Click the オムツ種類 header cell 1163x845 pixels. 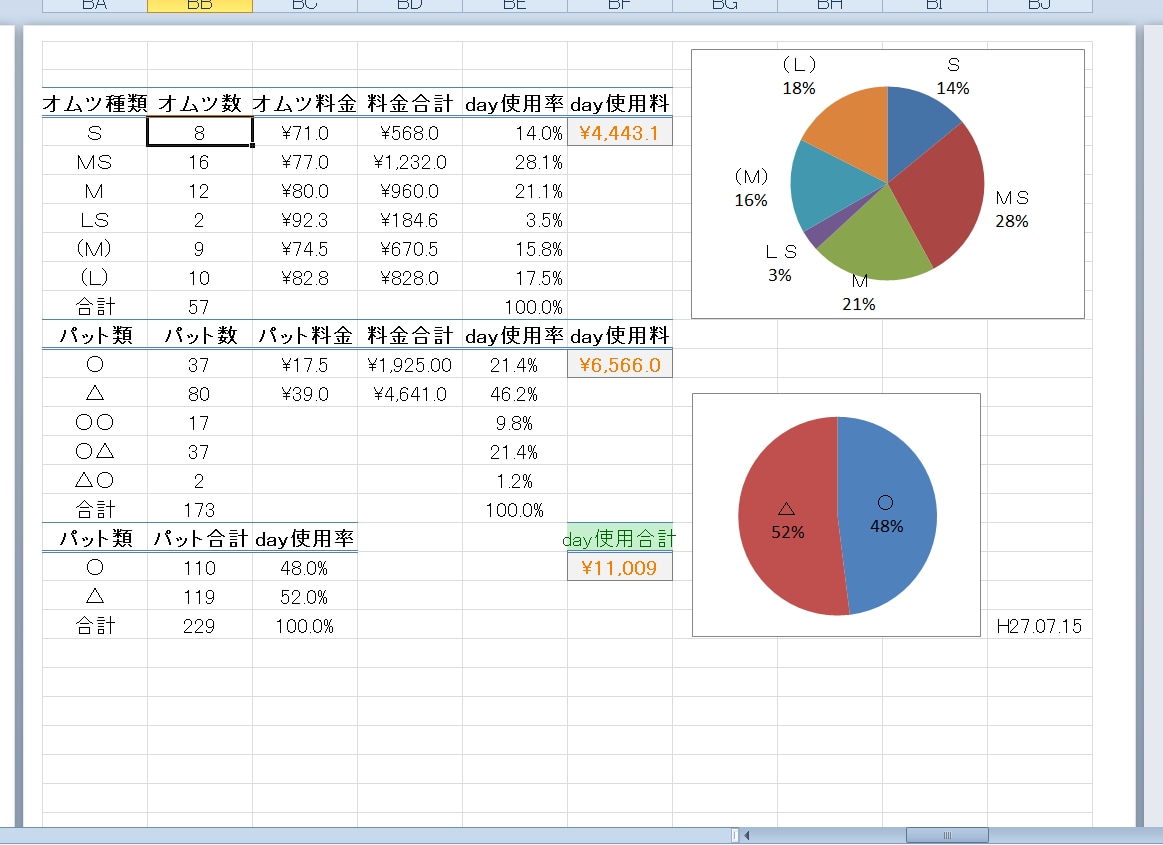95,103
